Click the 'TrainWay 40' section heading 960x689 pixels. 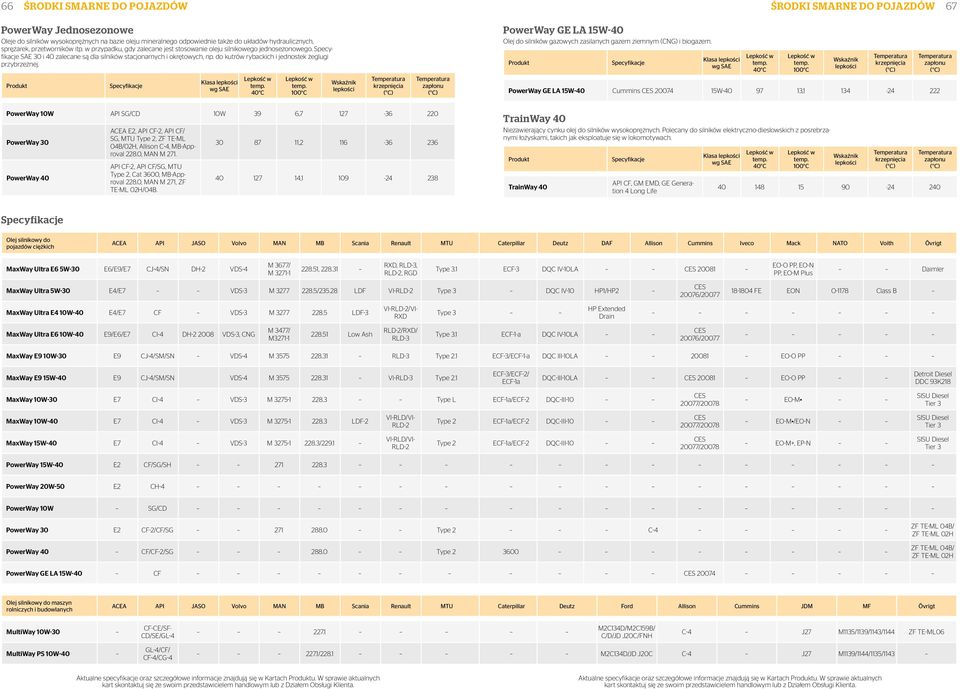(534, 119)
